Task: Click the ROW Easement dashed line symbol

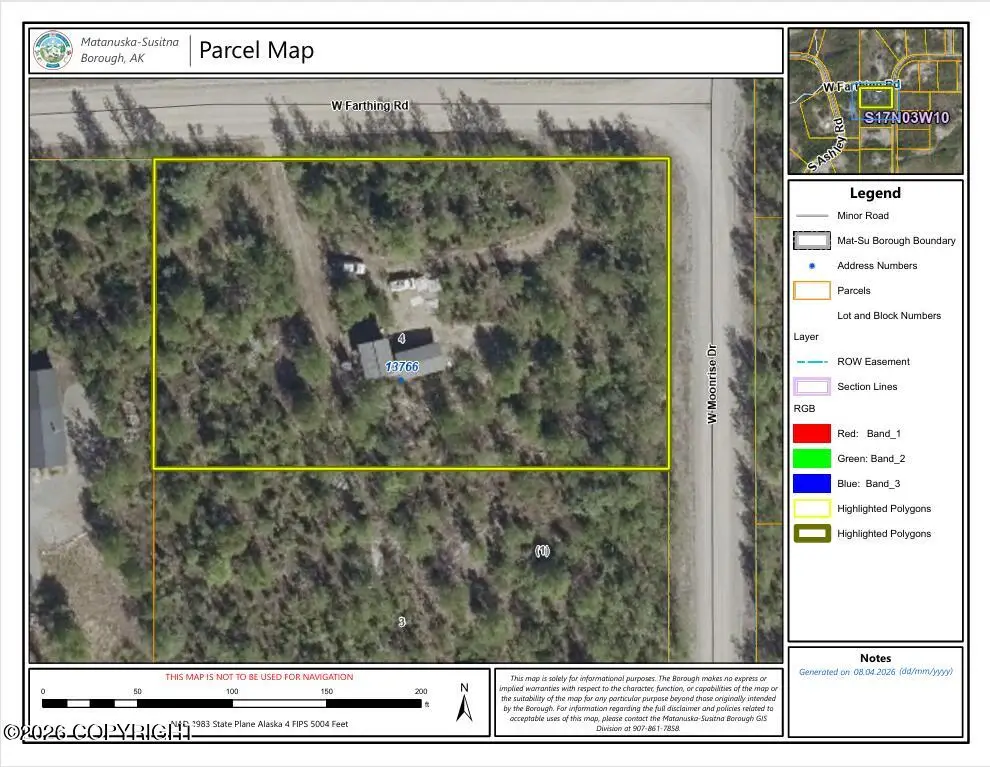Action: coord(810,362)
